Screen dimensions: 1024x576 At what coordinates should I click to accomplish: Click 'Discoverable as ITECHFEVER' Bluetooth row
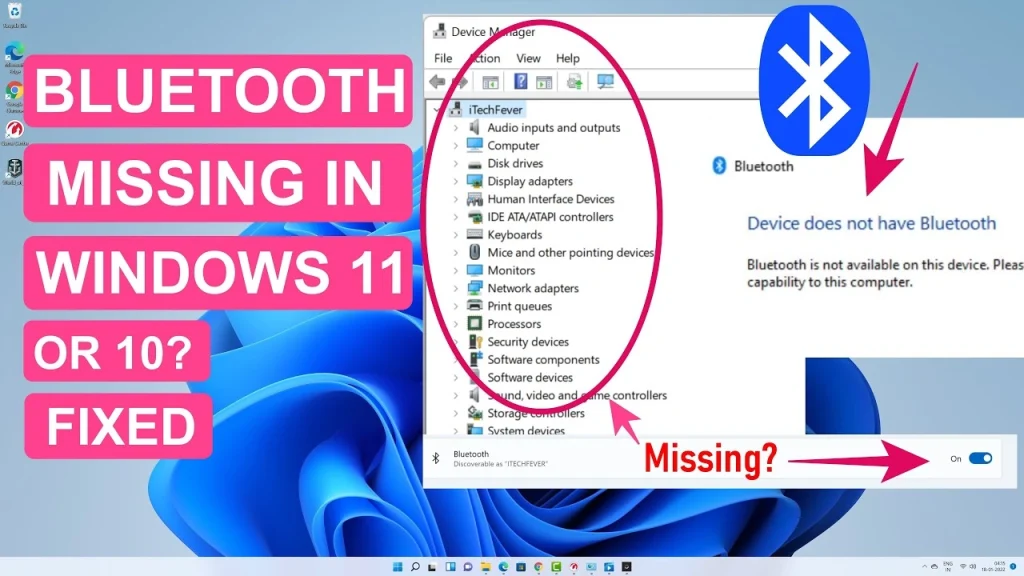(x=500, y=464)
